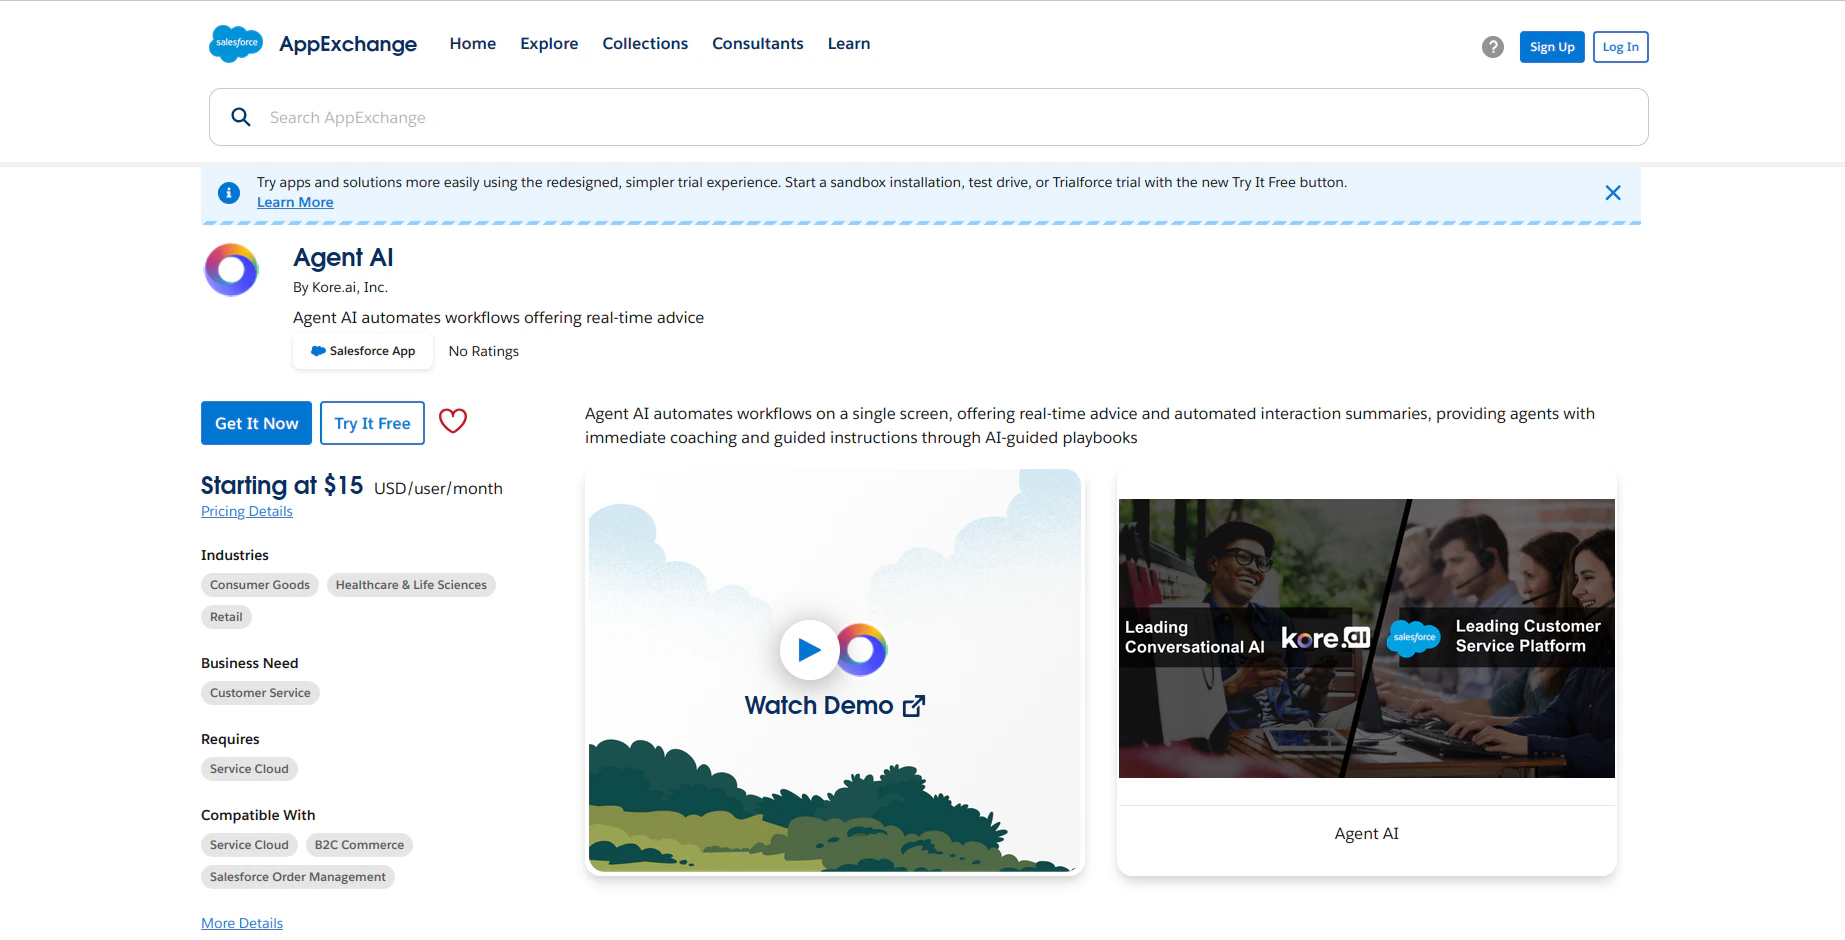This screenshot has height=940, width=1845.
Task: Open Pricing Details link
Action: pos(246,511)
